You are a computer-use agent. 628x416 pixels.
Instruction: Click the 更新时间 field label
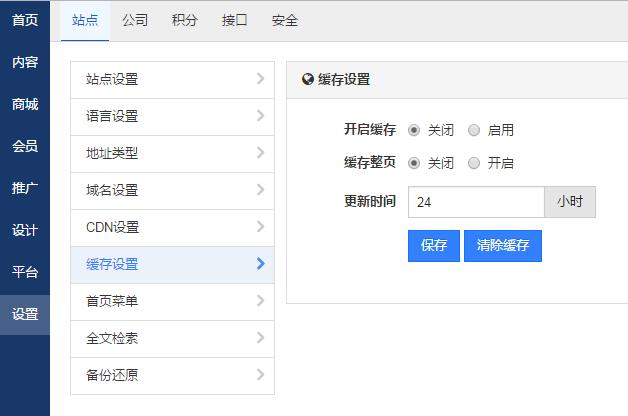coord(370,201)
